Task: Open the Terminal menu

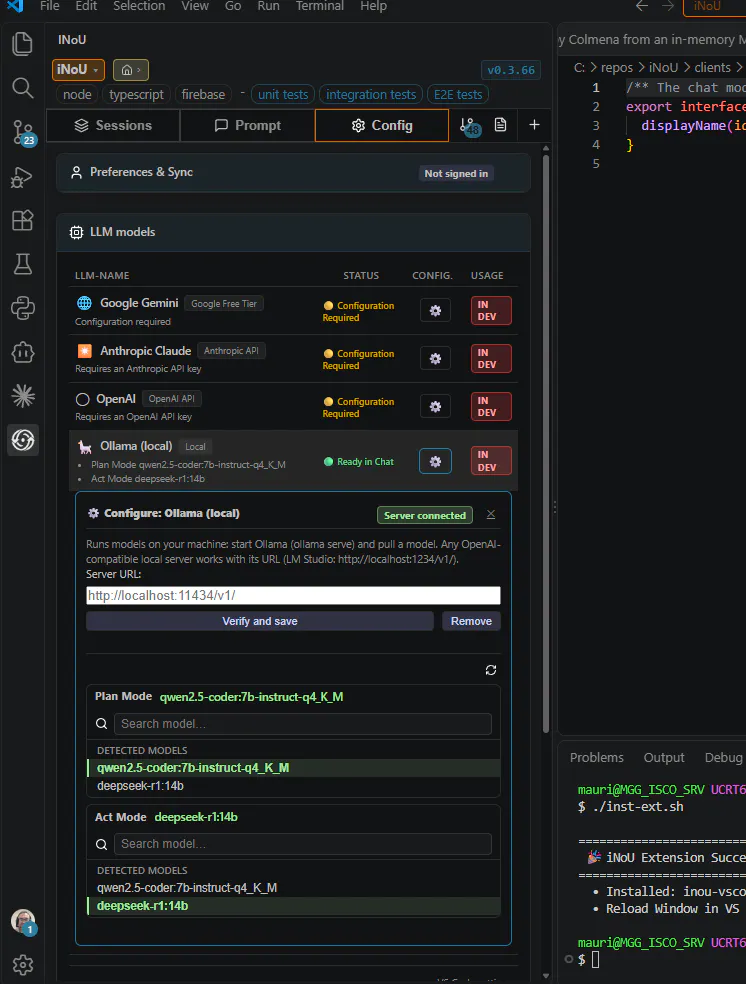Action: tap(319, 6)
